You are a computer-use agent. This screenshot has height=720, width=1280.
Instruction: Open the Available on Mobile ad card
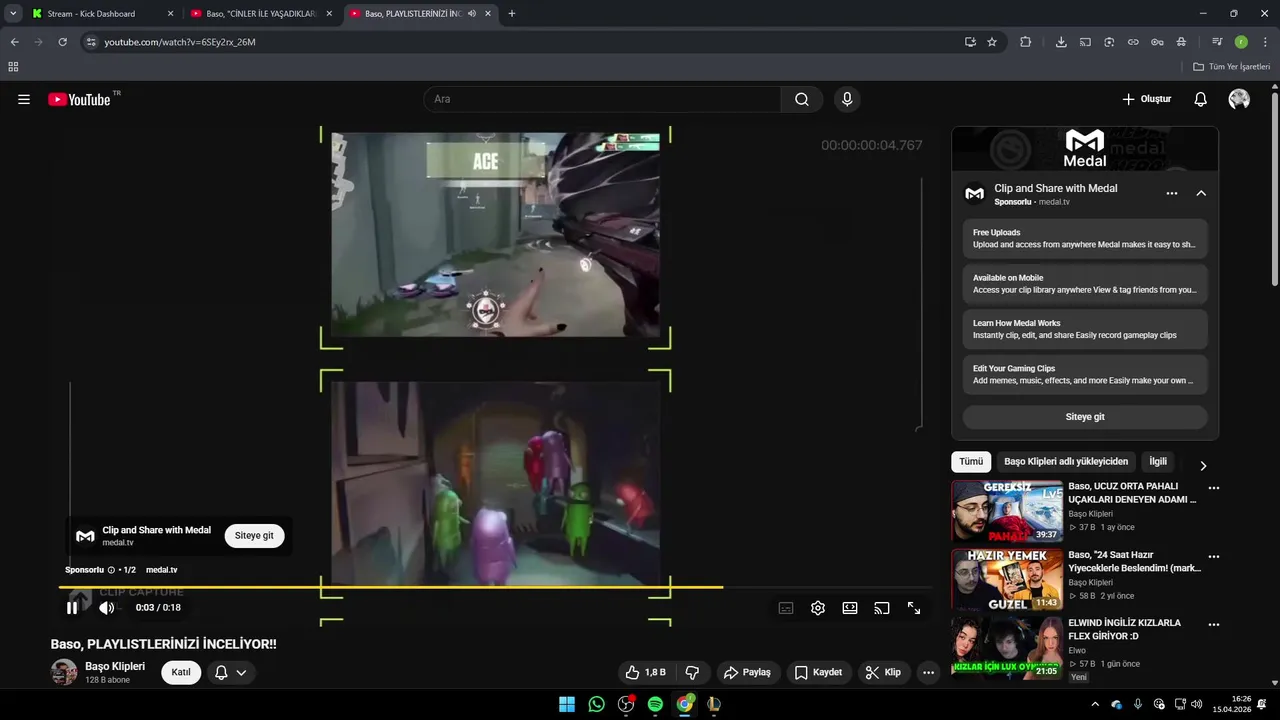click(x=1085, y=284)
